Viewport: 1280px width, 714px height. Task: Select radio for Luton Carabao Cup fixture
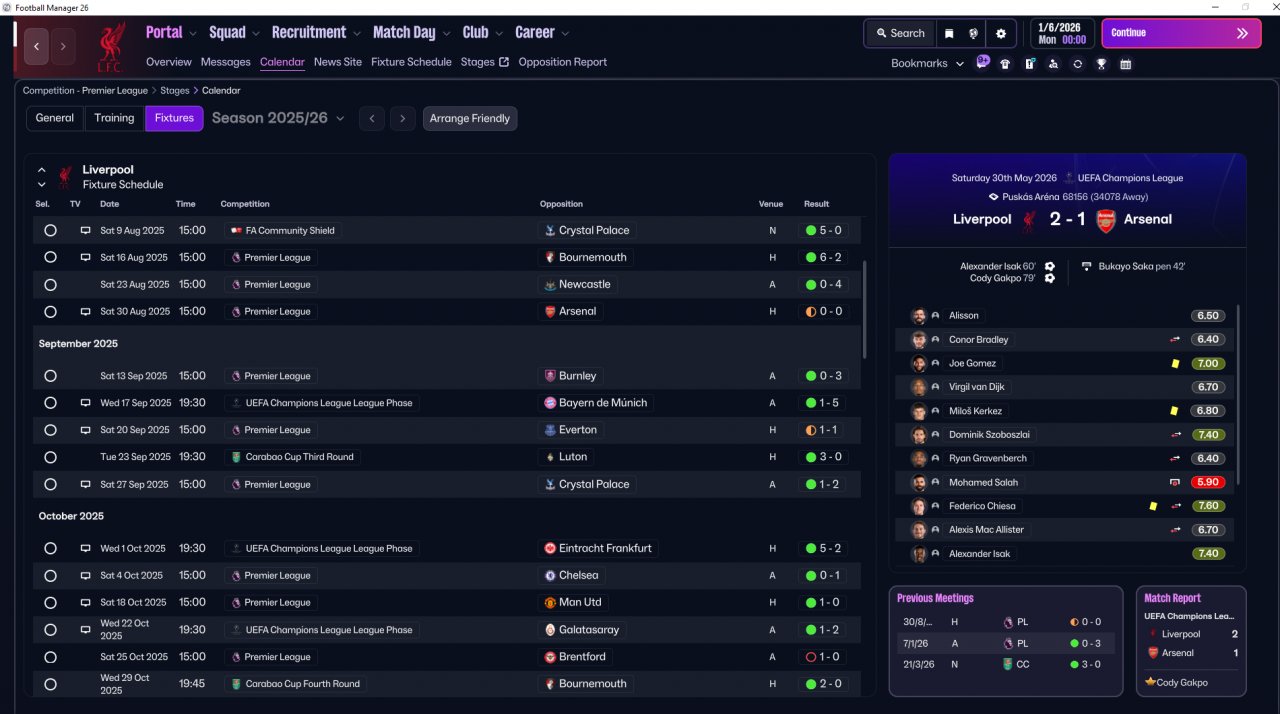coord(50,457)
